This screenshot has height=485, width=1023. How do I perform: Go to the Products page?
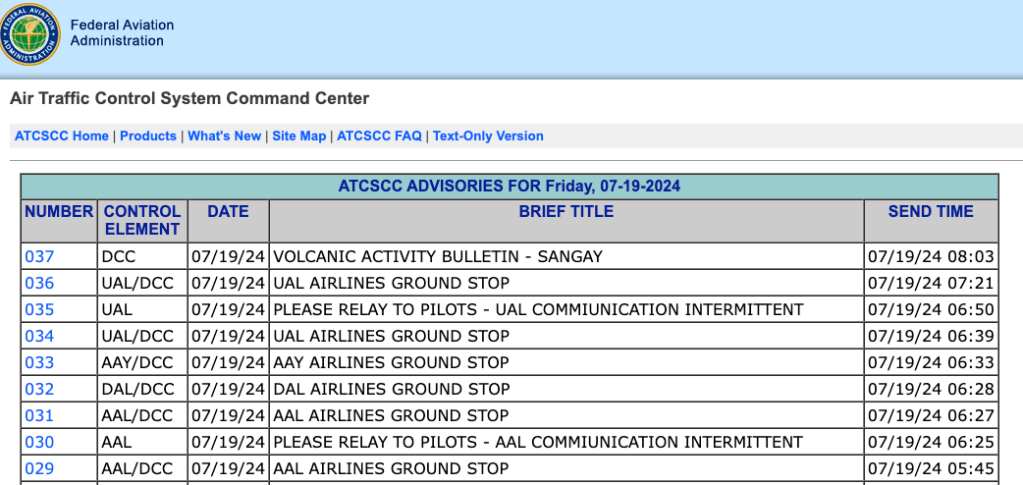148,136
